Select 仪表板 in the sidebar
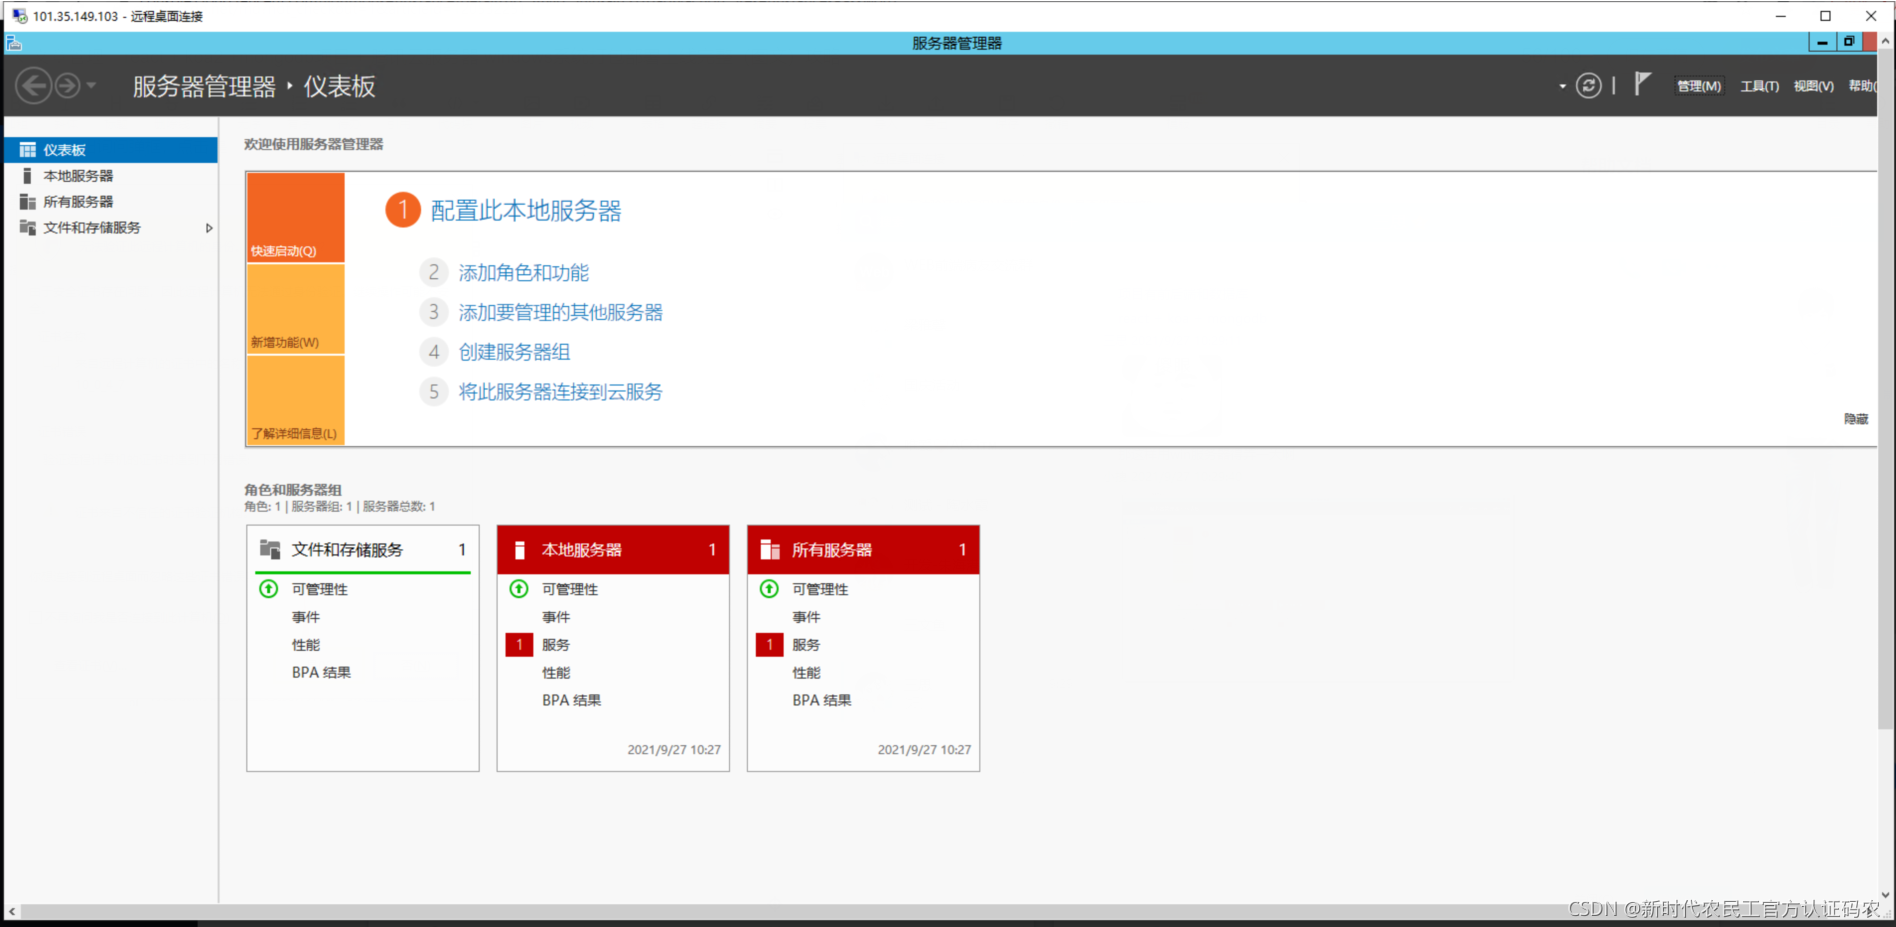Viewport: 1896px width, 927px height. [x=111, y=150]
